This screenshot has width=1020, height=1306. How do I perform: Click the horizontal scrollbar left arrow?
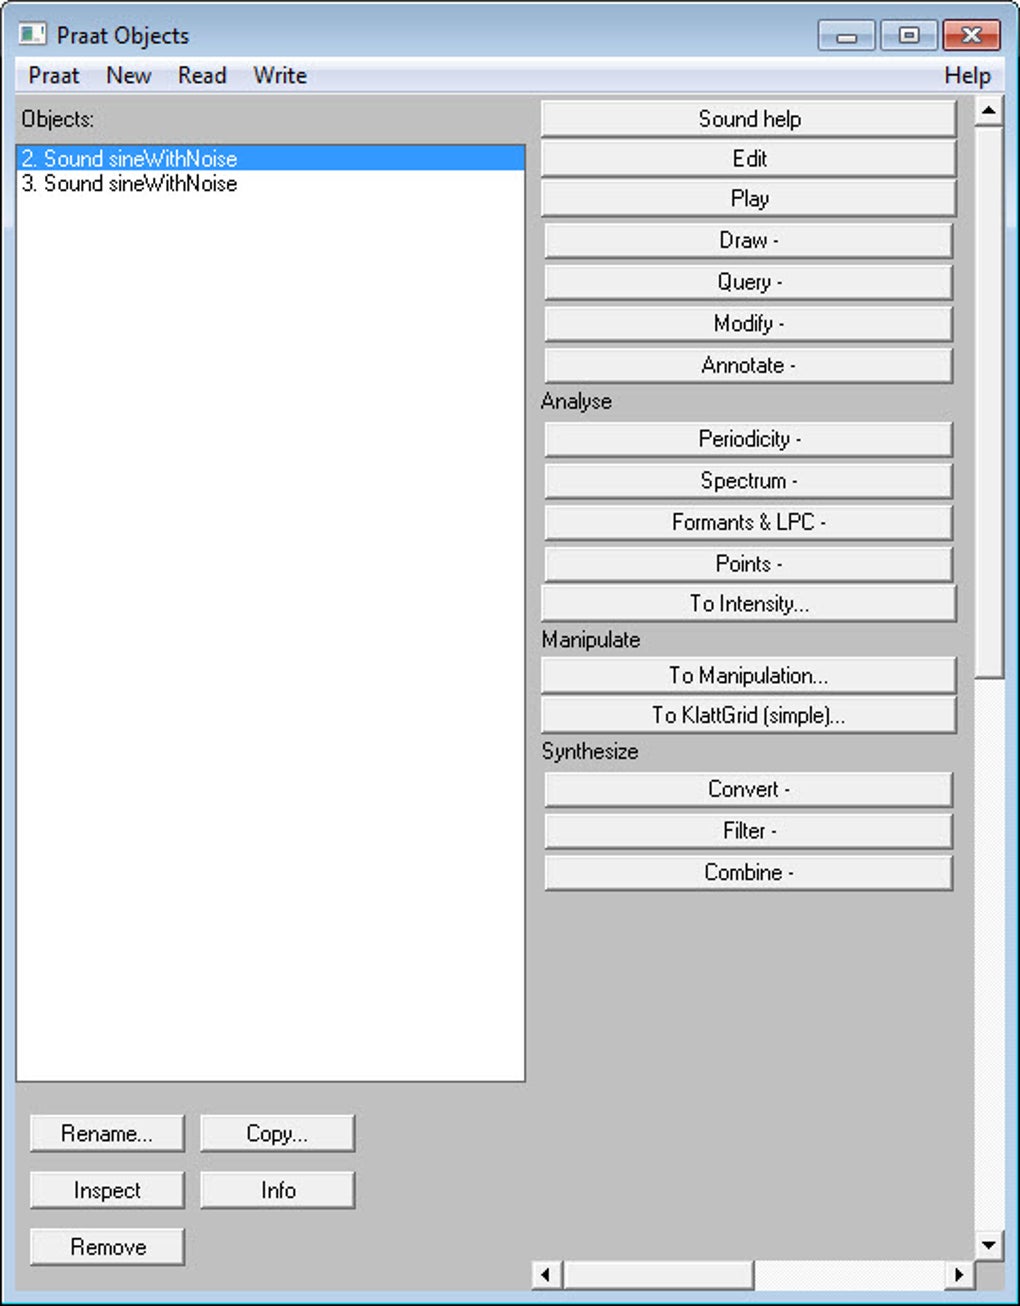[545, 1274]
